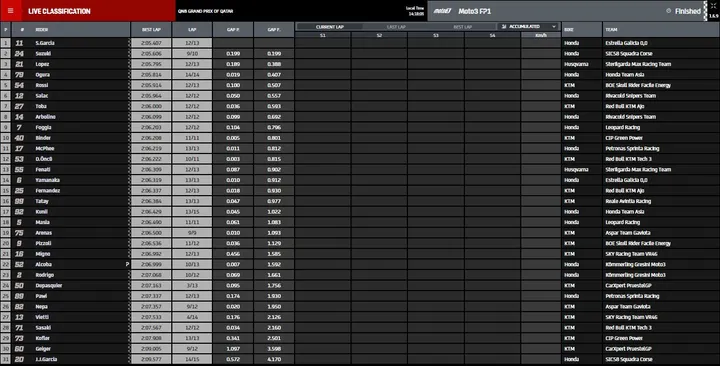This screenshot has width=720, height=366.
Task: Click Nepa's gap value 1.950
Action: pyautogui.click(x=274, y=307)
